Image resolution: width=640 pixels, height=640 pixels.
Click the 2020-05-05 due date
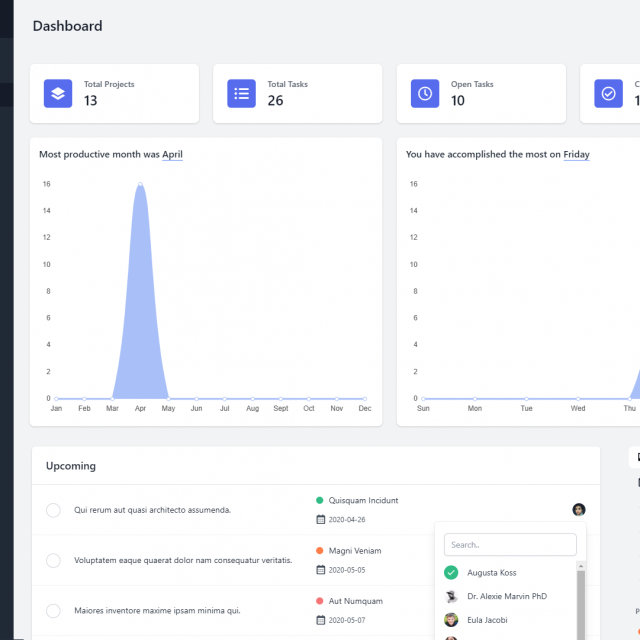[x=347, y=570]
